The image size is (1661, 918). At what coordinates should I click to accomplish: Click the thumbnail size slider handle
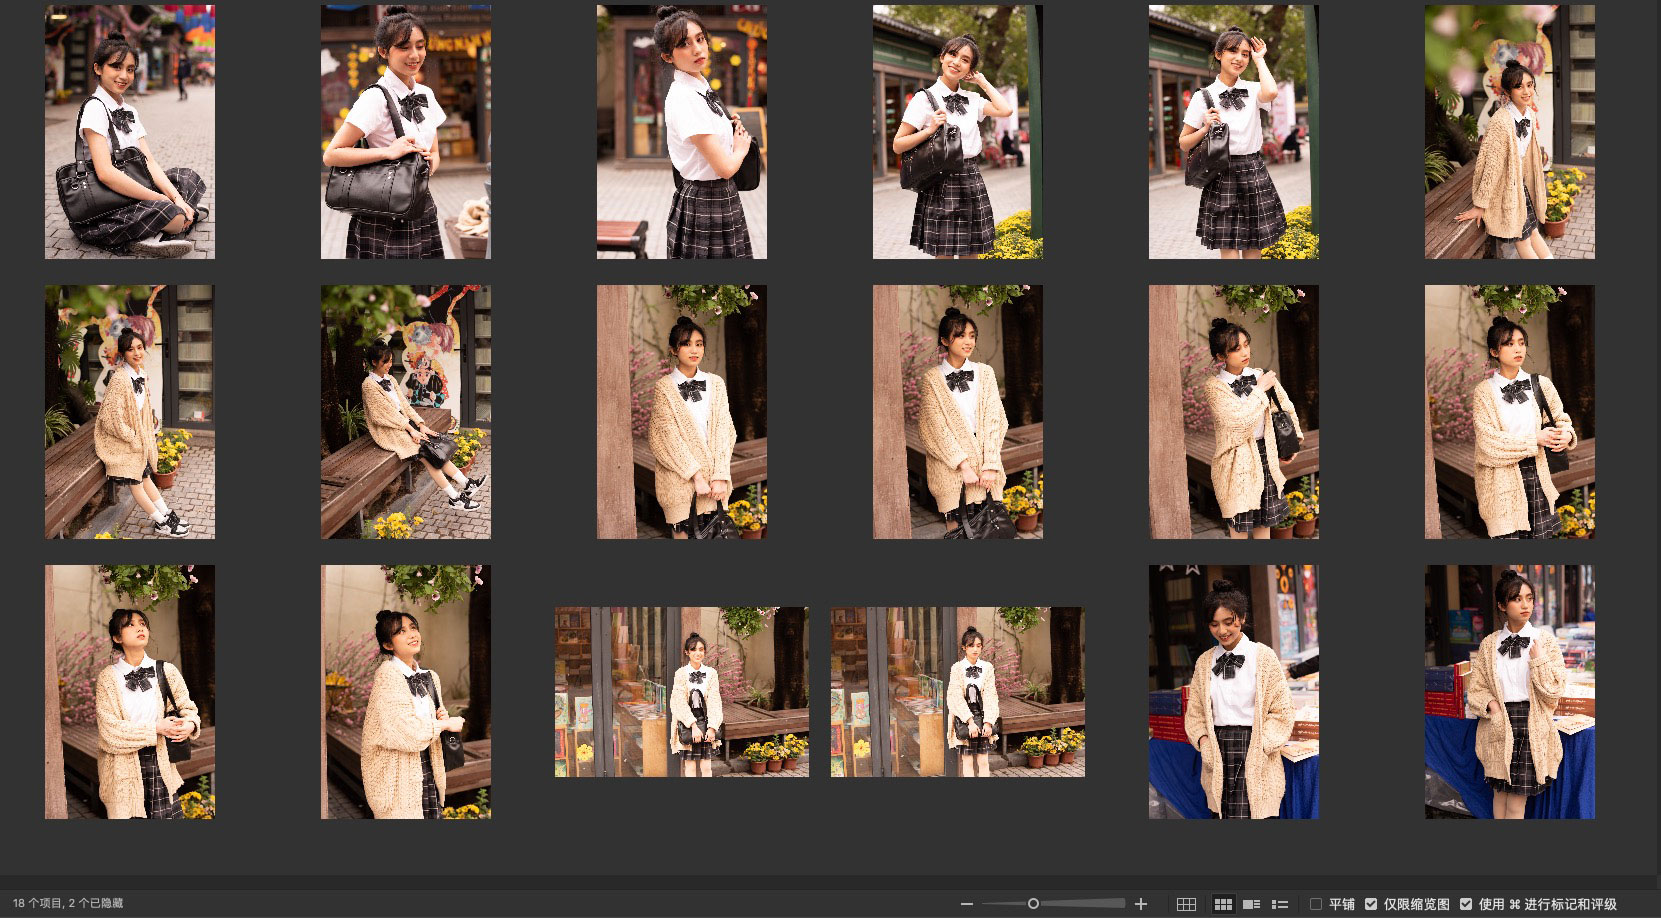1033,904
